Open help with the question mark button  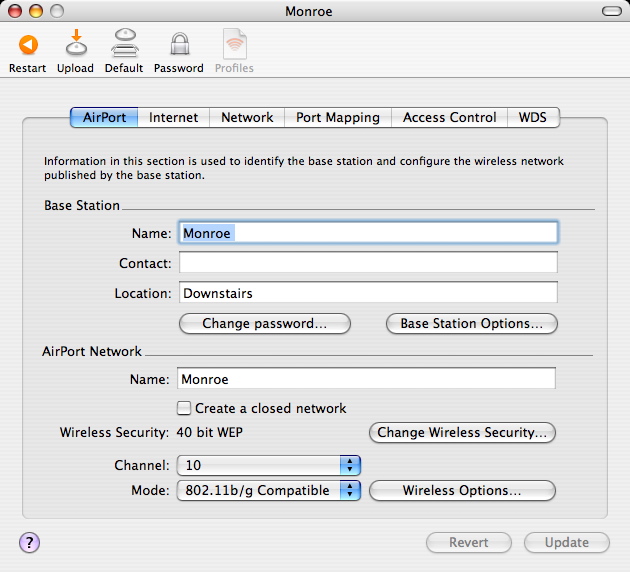[x=29, y=543]
